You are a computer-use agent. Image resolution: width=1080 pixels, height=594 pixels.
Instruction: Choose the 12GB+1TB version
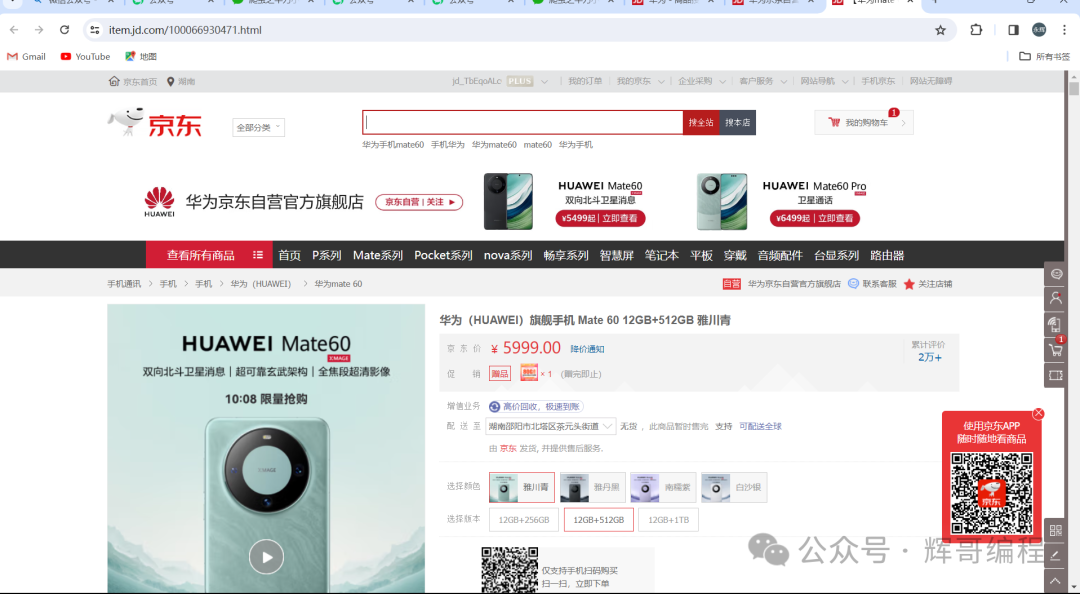click(668, 520)
